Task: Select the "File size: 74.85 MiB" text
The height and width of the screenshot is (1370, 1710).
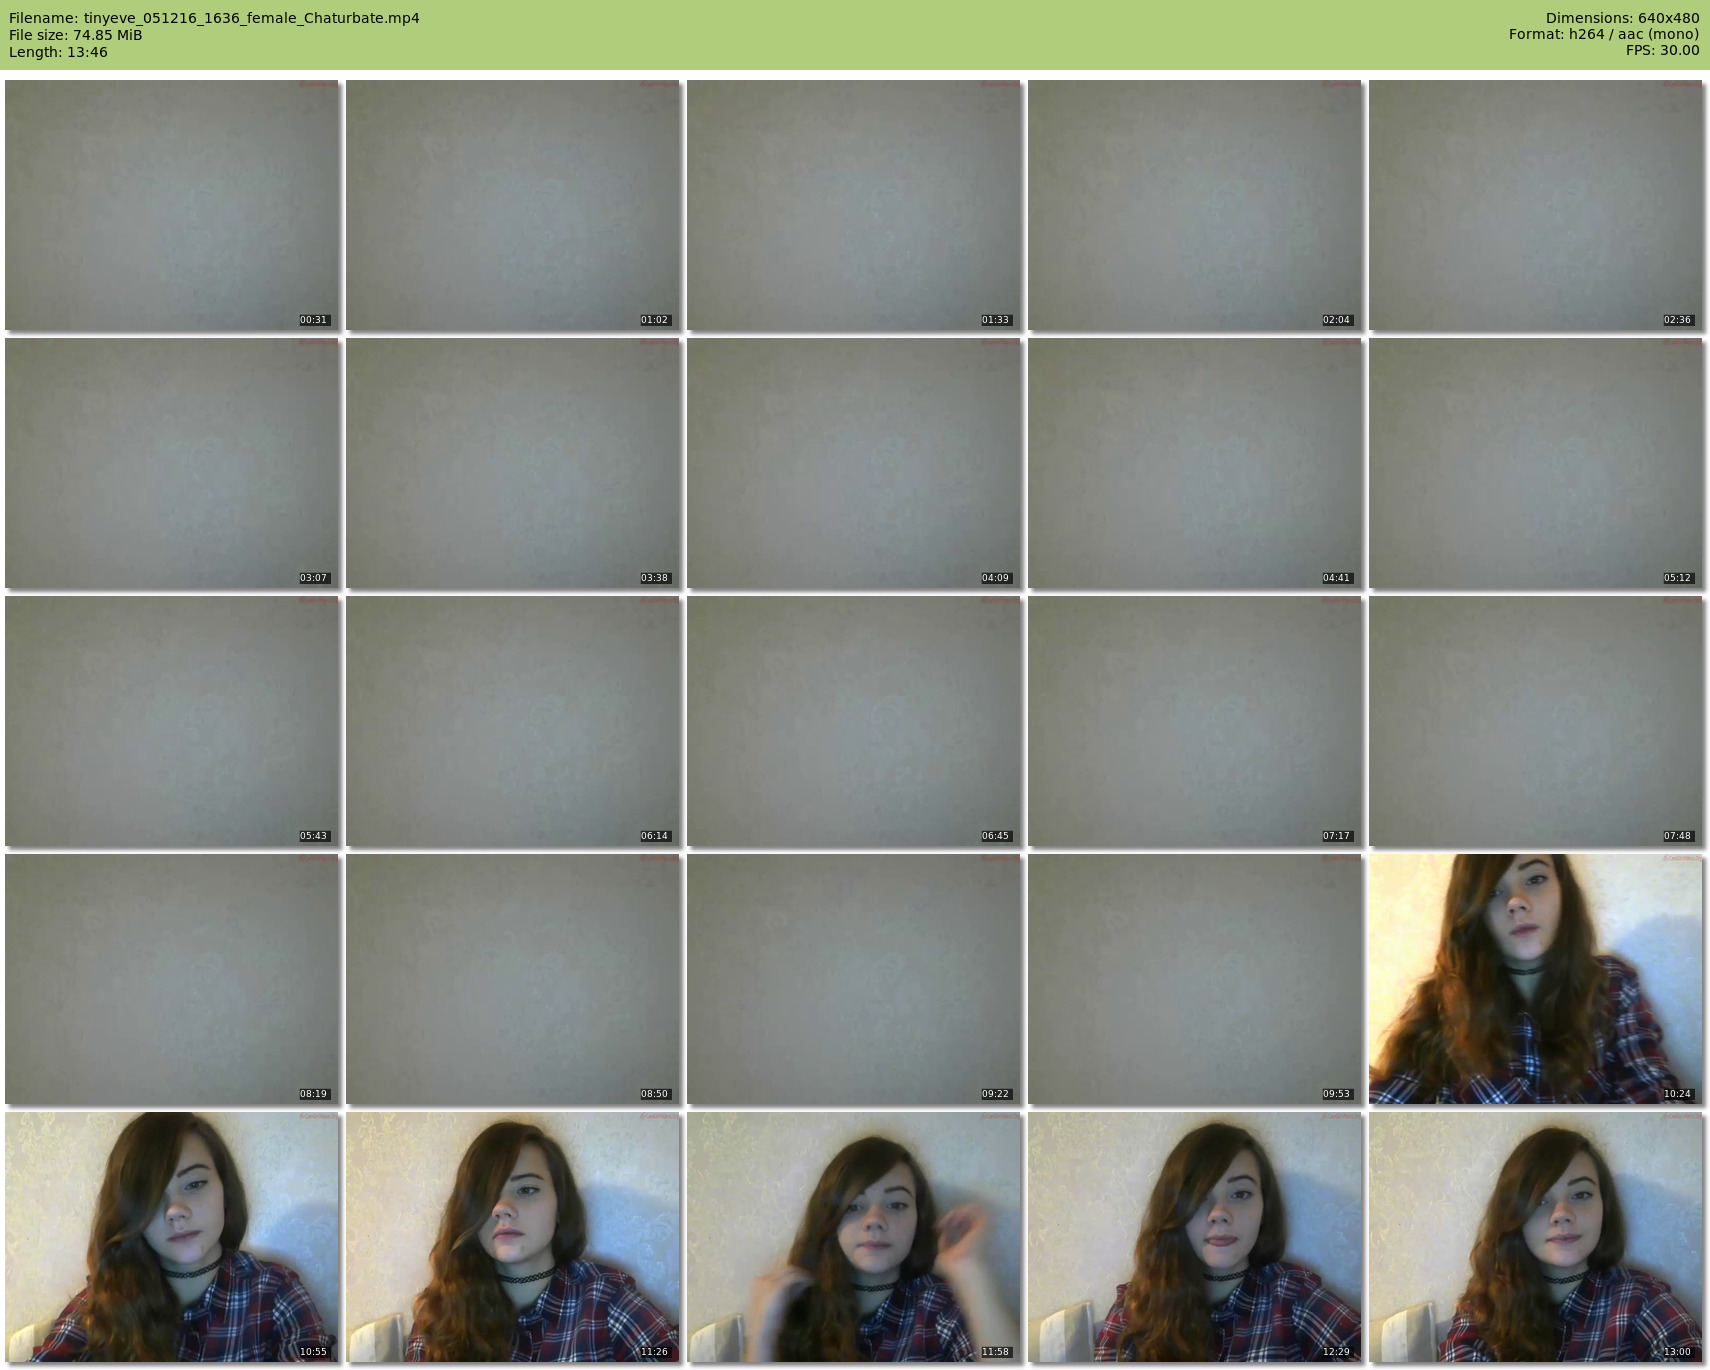Action: point(75,35)
